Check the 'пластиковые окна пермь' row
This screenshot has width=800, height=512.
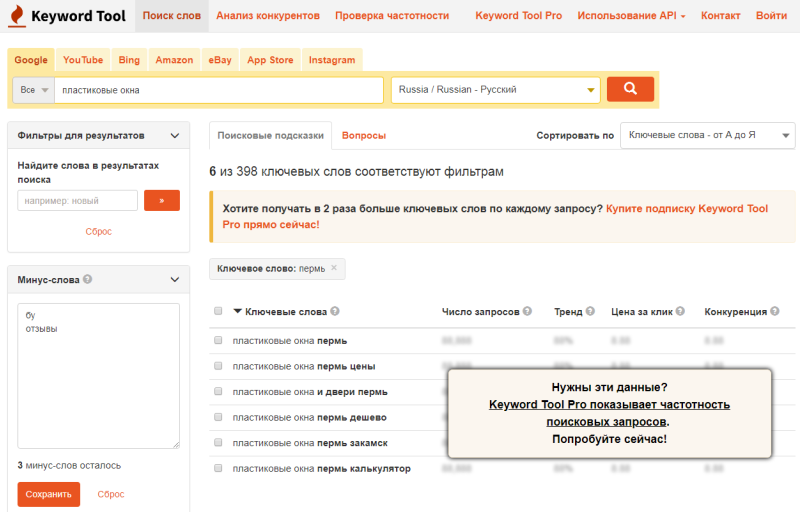click(218, 340)
